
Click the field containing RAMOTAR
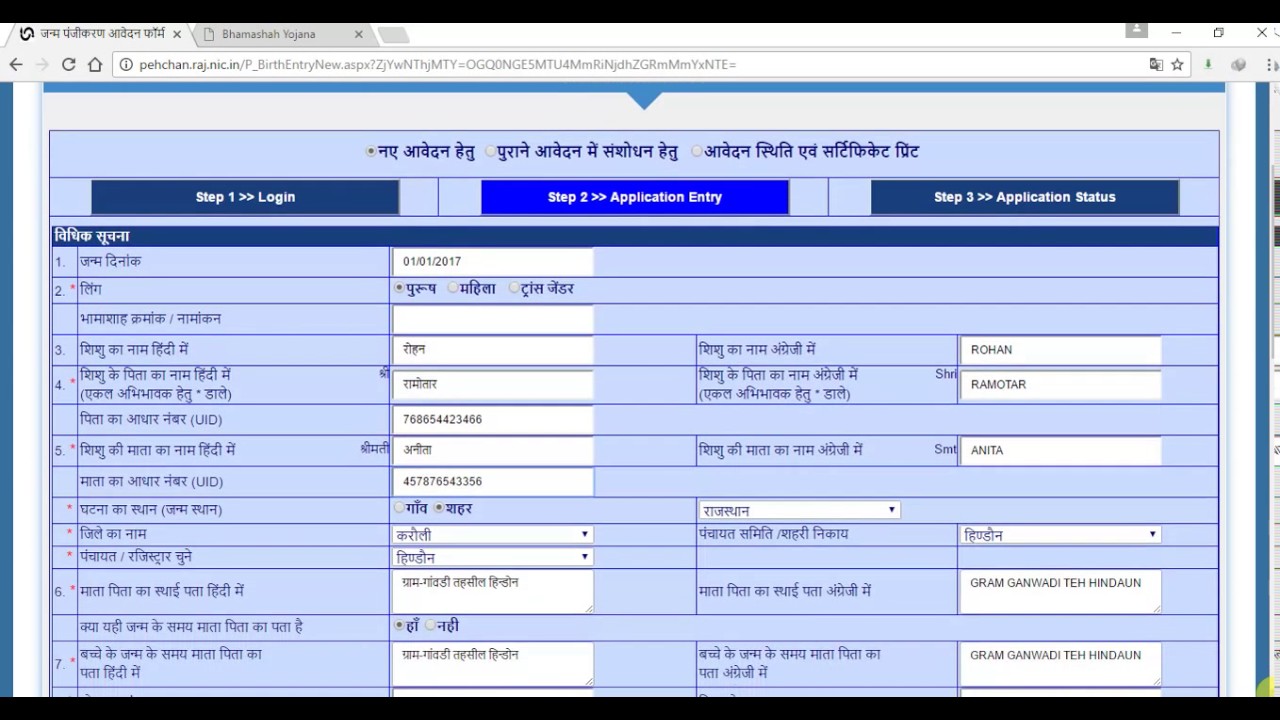(x=1060, y=385)
